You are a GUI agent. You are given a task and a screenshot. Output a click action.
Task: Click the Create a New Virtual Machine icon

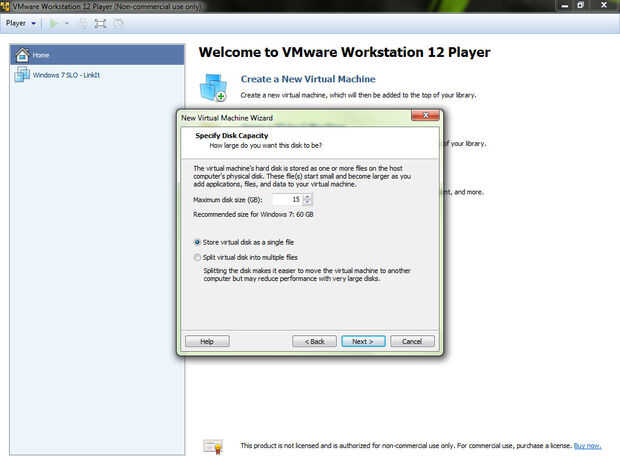pos(214,87)
